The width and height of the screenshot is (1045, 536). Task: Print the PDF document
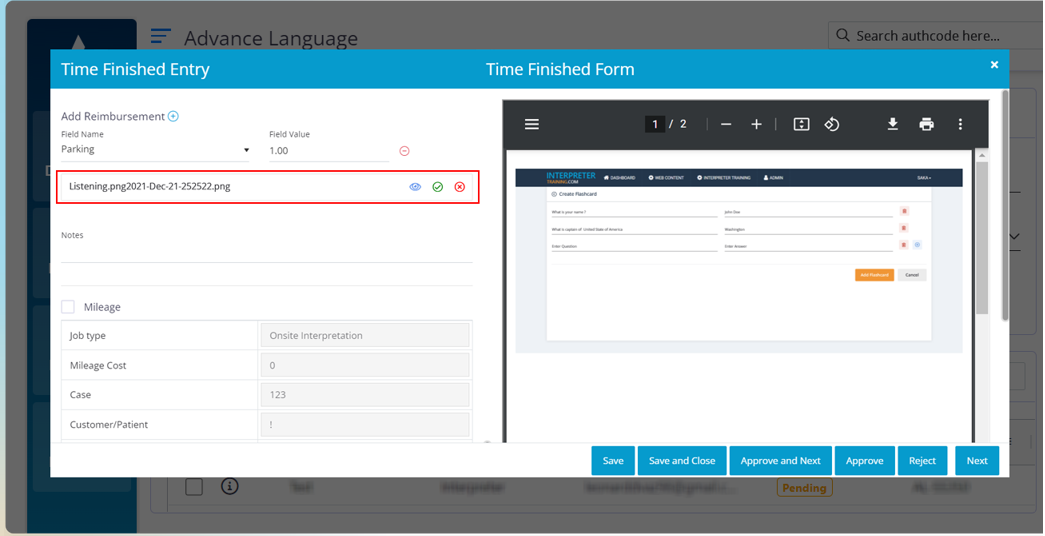[x=927, y=124]
